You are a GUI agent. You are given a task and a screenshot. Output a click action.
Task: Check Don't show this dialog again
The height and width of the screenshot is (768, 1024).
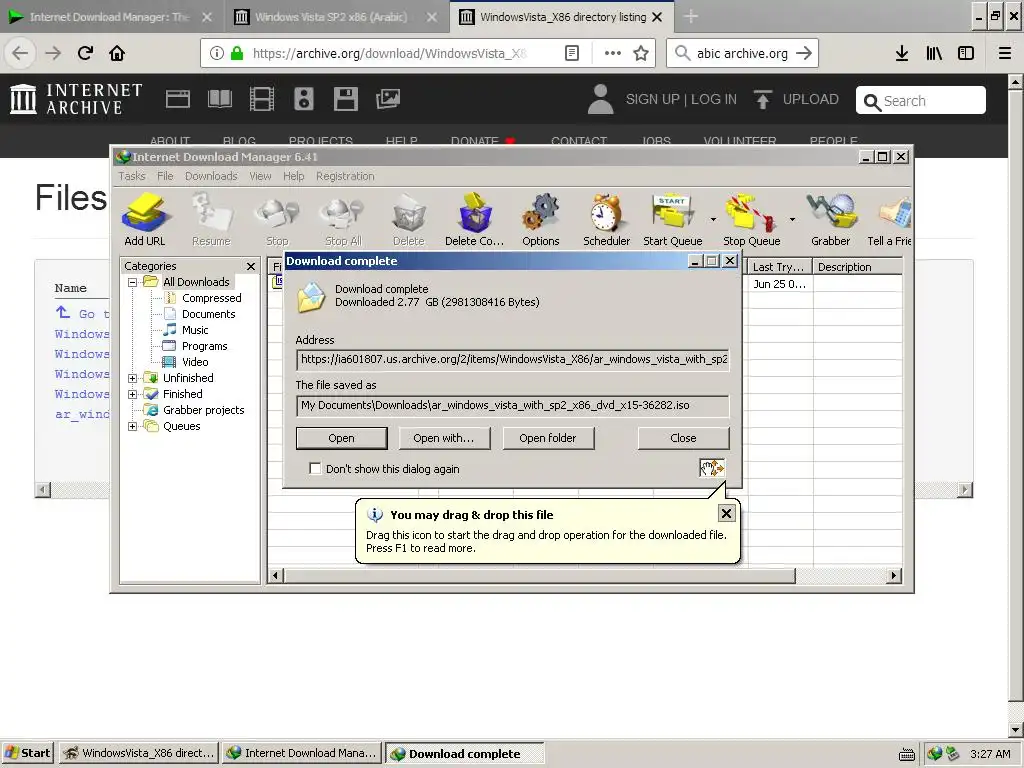tap(315, 468)
